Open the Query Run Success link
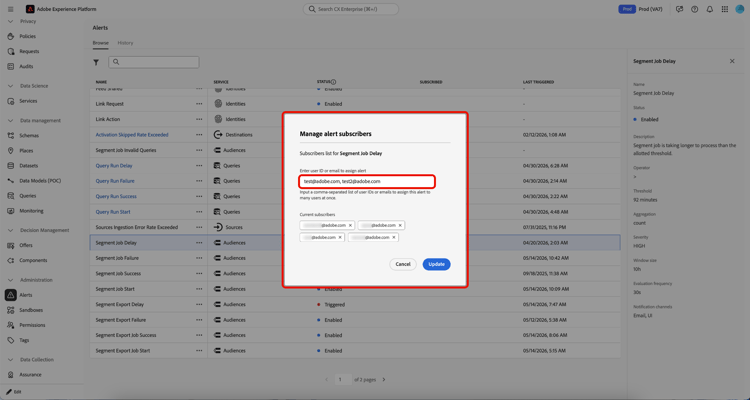Screen dimensions: 750x400 coord(116,196)
